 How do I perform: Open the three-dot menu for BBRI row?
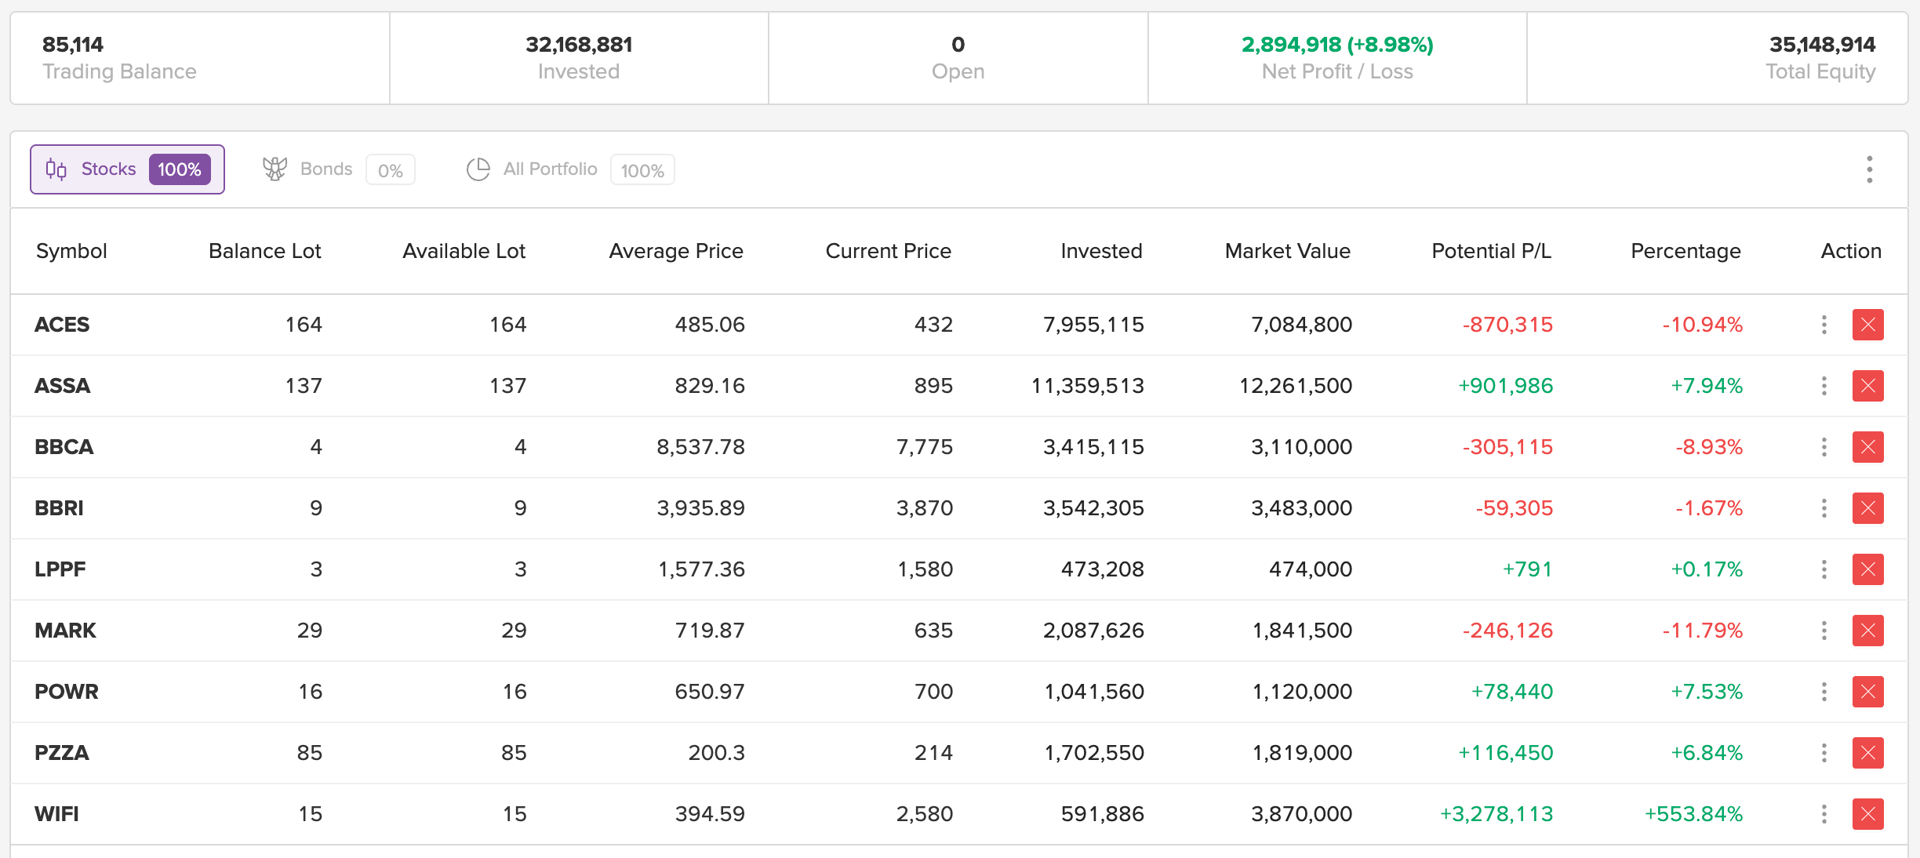pos(1824,508)
